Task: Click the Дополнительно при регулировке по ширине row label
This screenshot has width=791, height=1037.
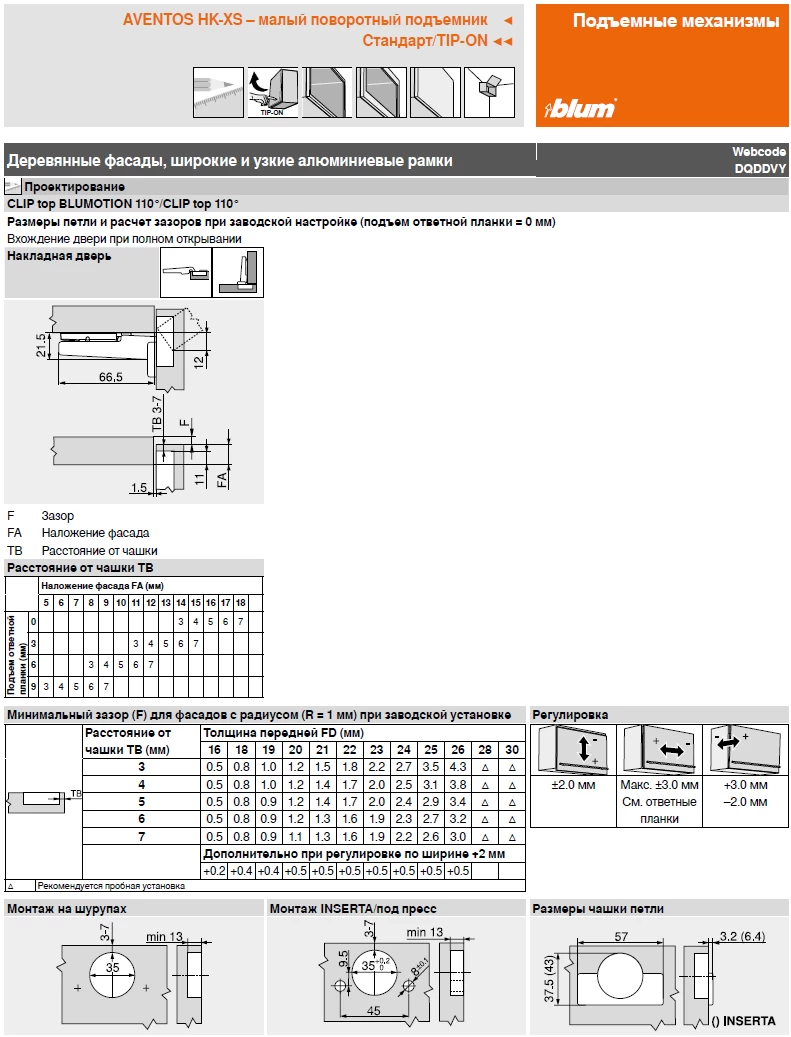Action: (354, 854)
